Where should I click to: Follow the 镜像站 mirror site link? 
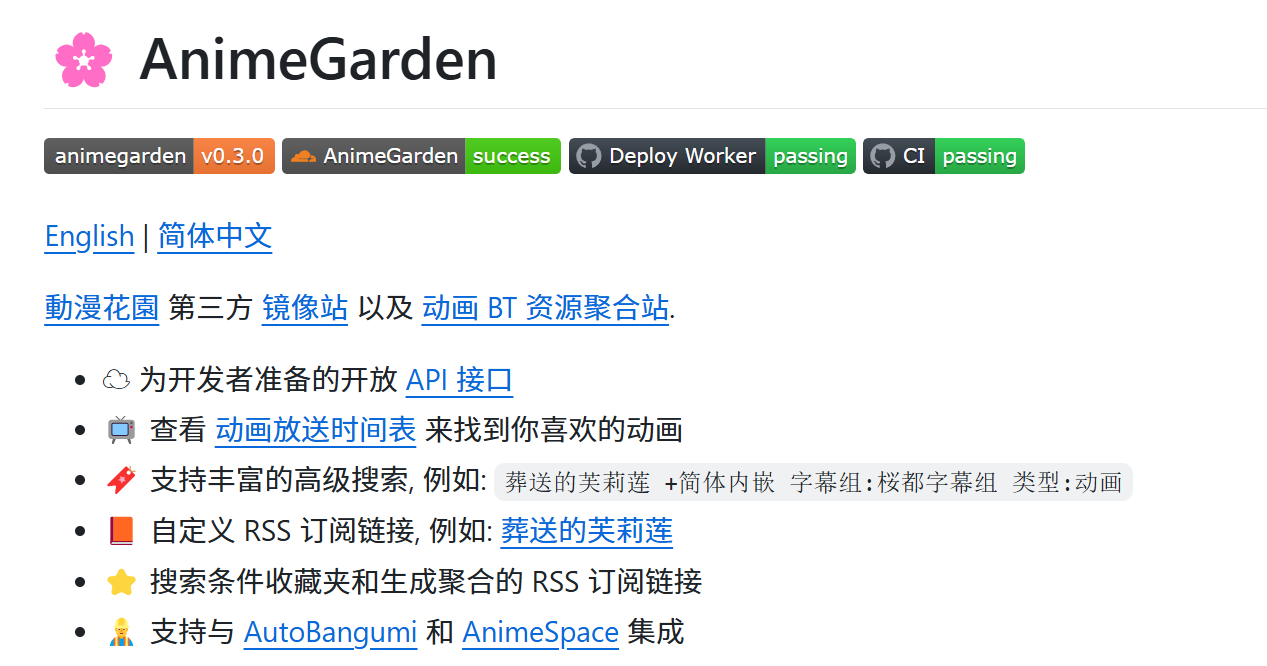305,308
